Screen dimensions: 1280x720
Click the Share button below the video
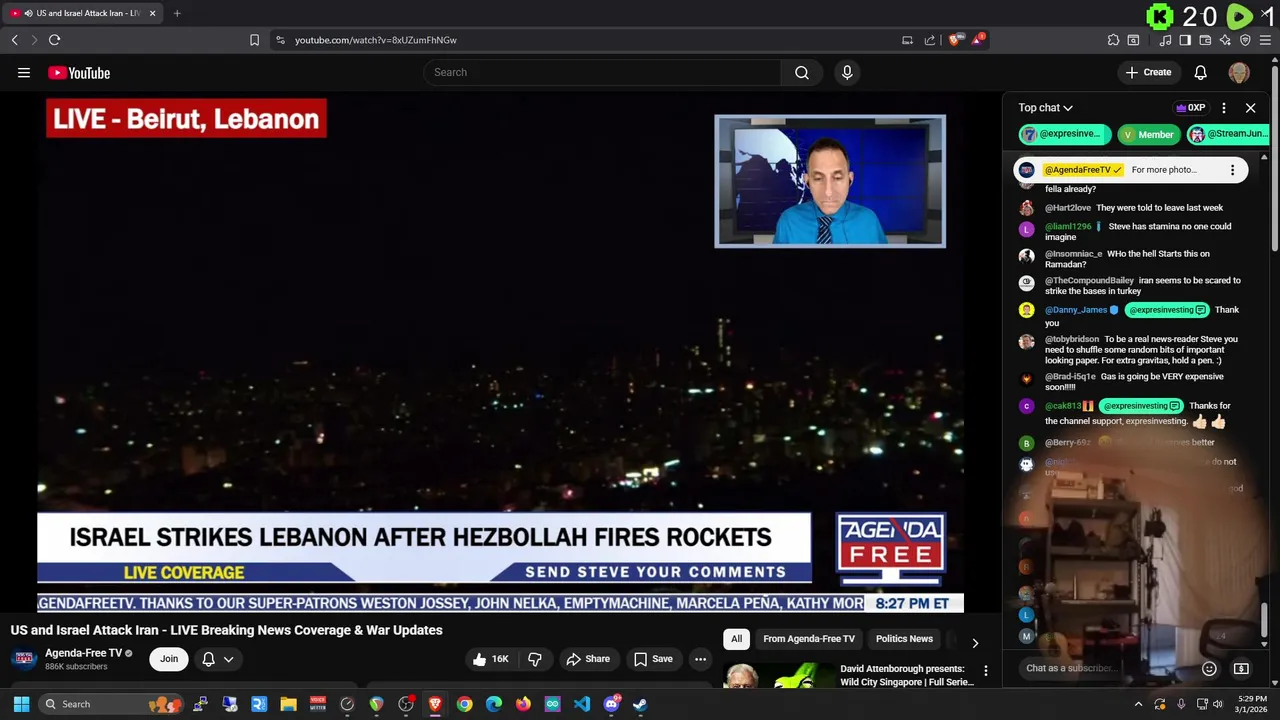pyautogui.click(x=588, y=659)
